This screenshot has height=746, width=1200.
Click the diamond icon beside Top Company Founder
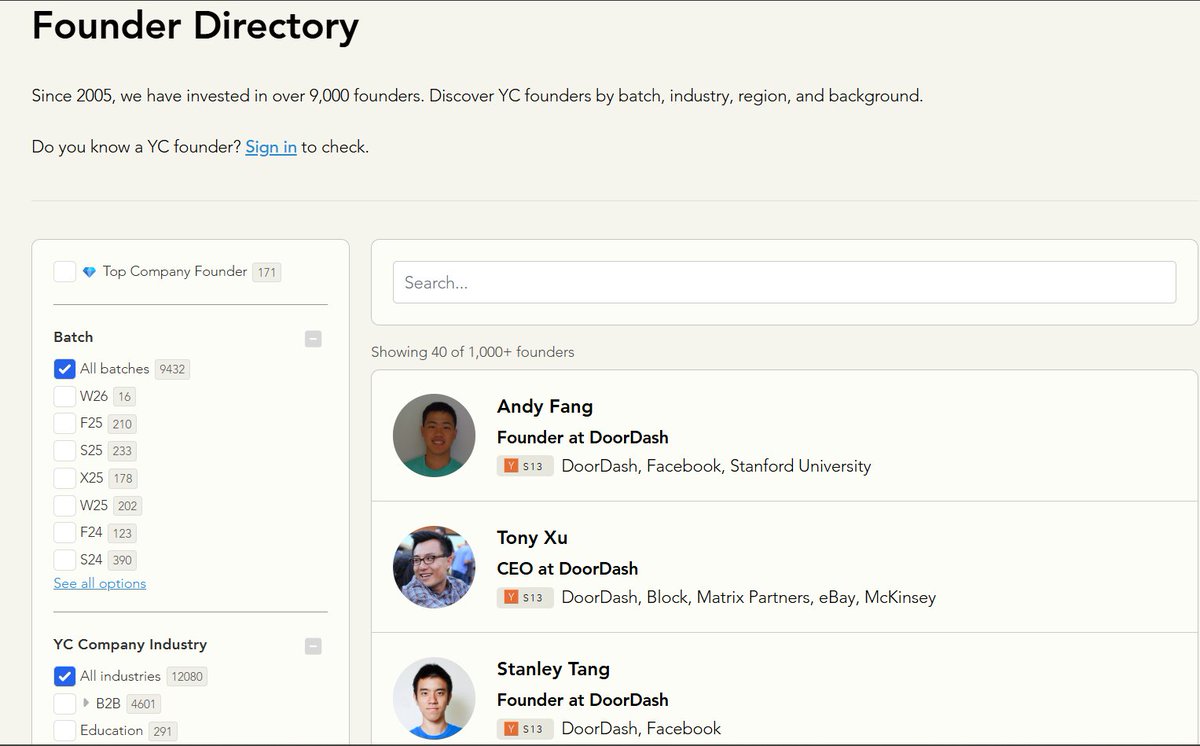coord(89,272)
